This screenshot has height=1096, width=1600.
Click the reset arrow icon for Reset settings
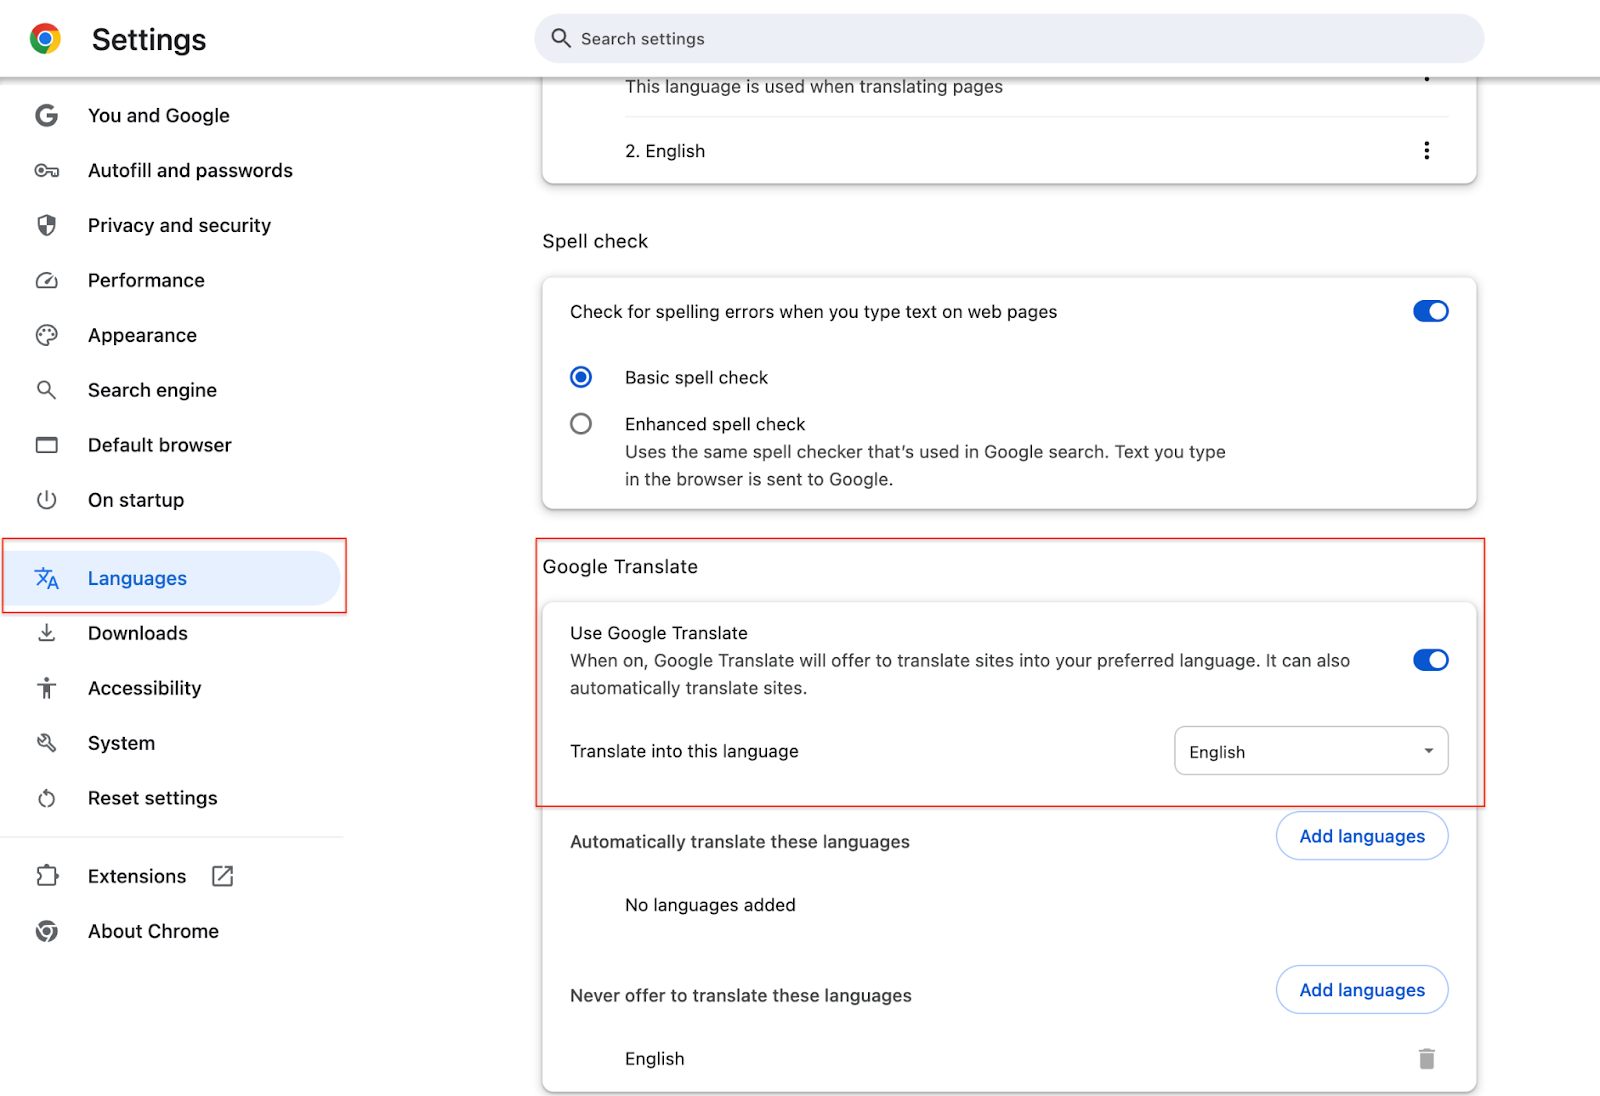click(x=46, y=798)
